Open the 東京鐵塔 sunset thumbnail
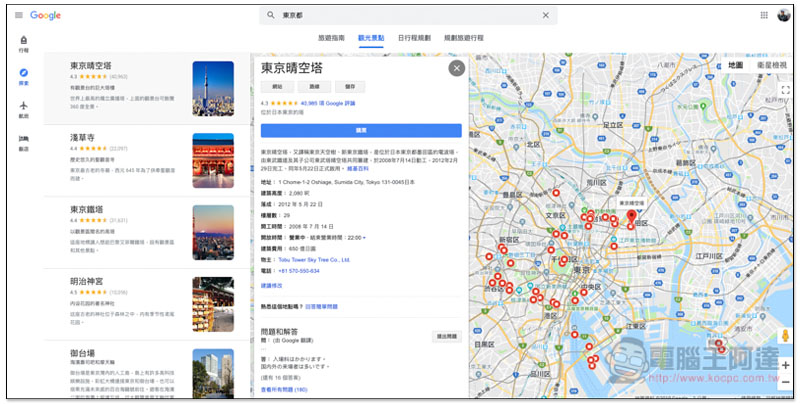Image resolution: width=800 pixels, height=404 pixels. point(213,233)
